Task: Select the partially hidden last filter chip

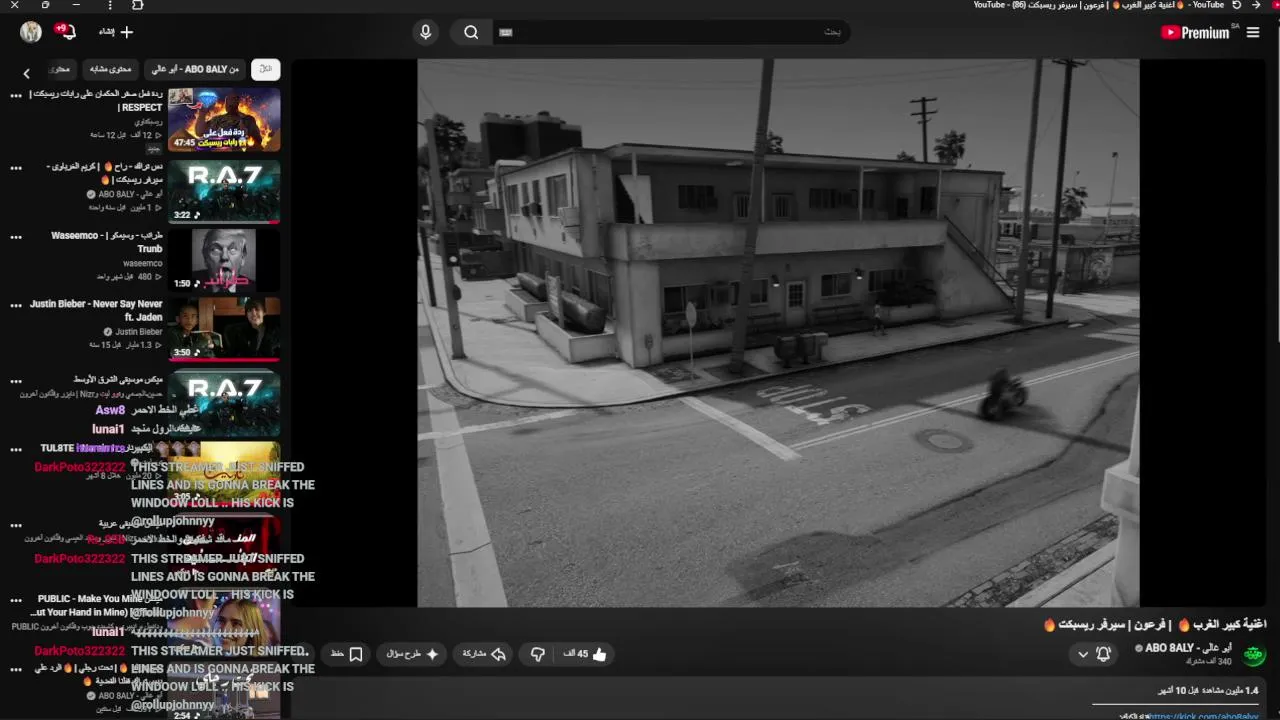Action: coord(60,69)
